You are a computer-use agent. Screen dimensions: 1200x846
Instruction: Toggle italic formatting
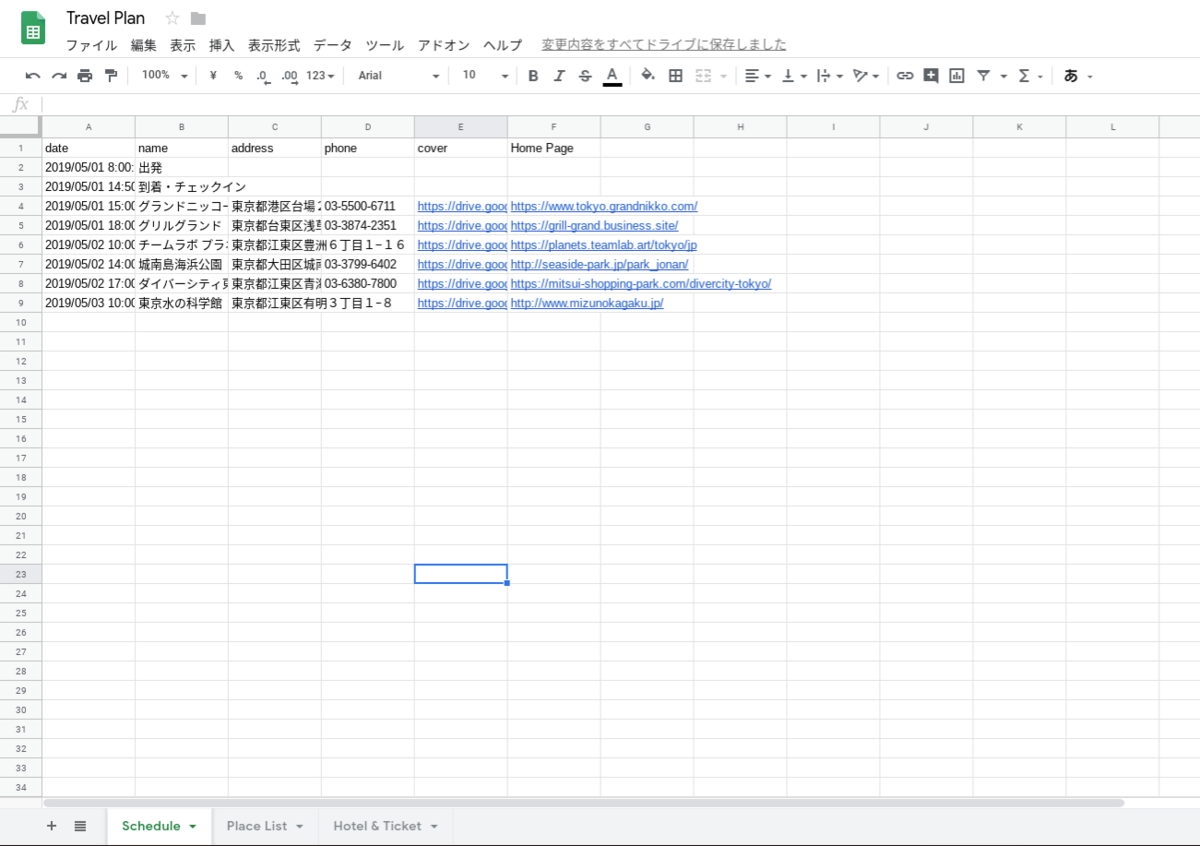[559, 75]
